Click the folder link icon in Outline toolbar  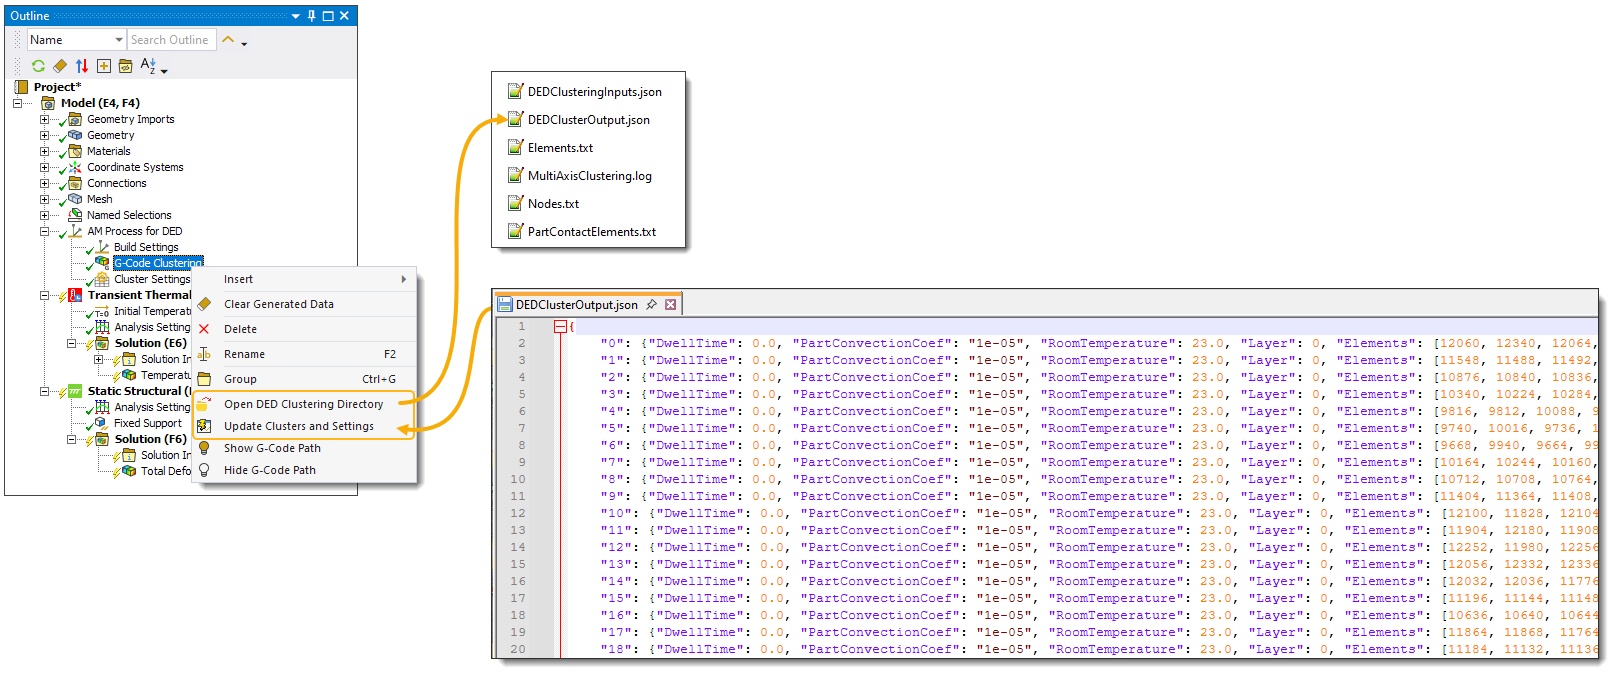(126, 66)
